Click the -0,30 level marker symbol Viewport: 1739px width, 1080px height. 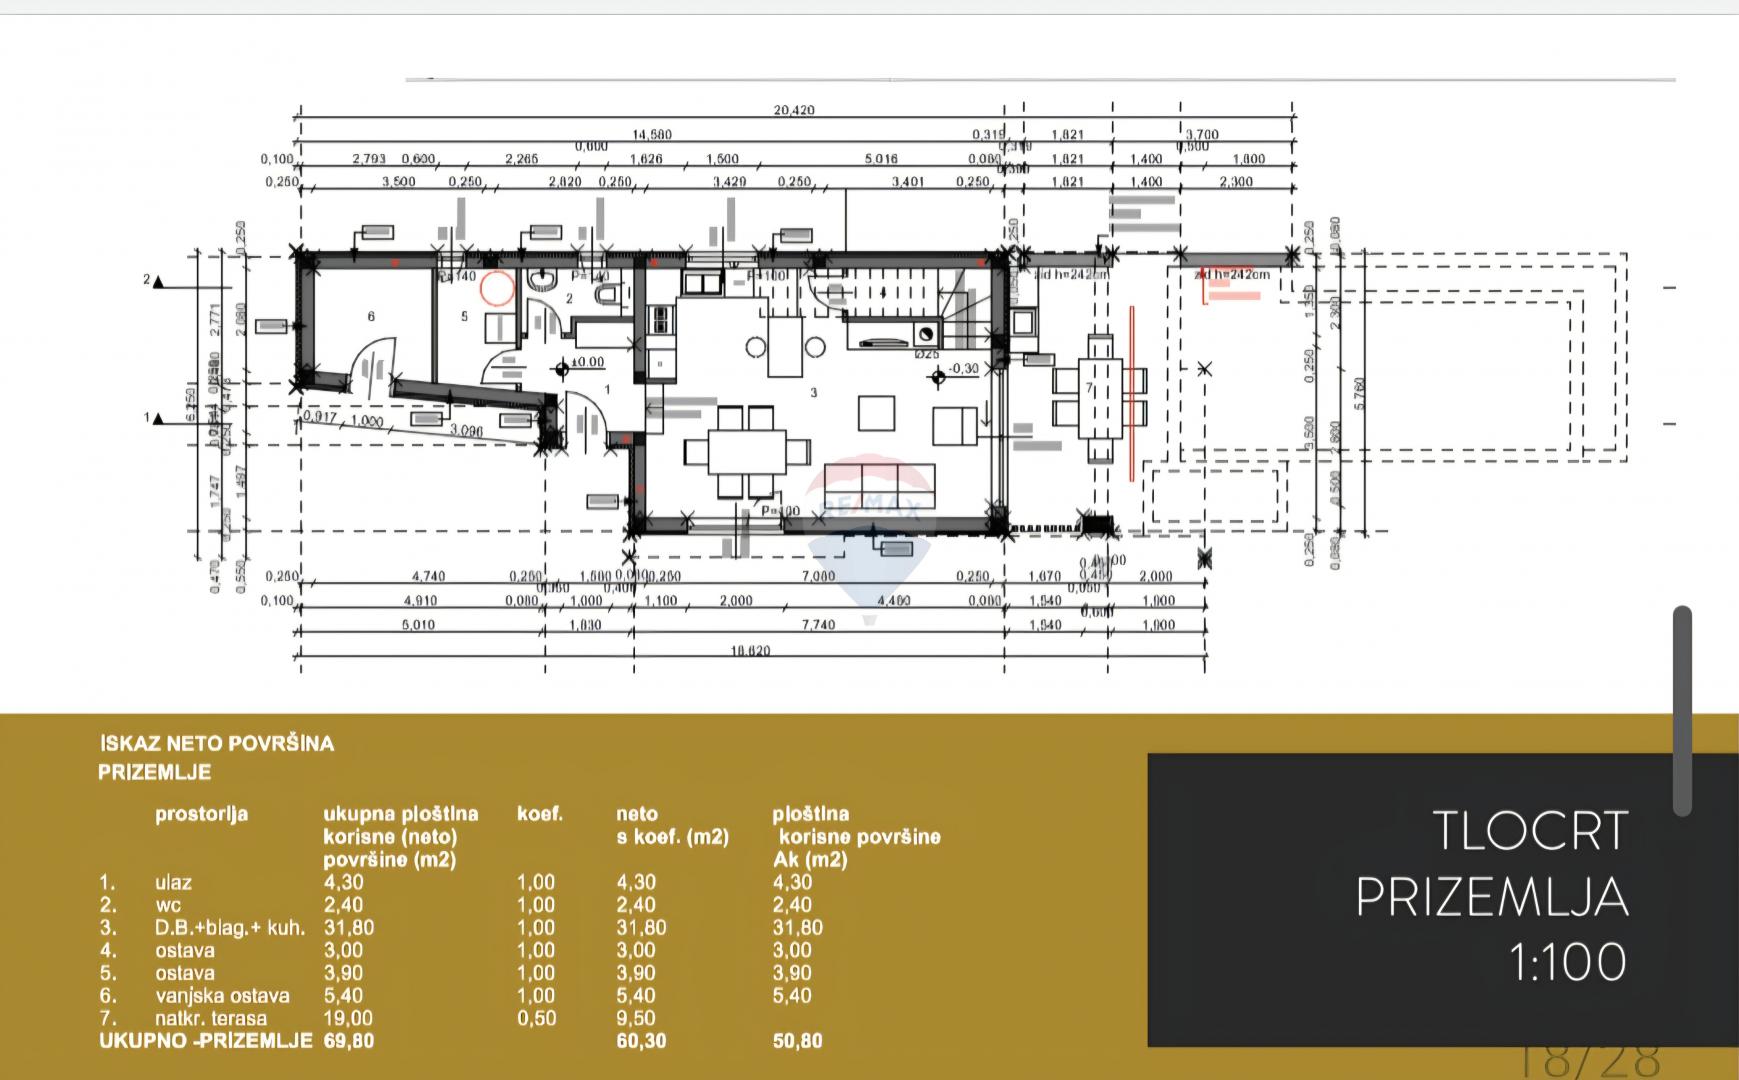pos(937,377)
